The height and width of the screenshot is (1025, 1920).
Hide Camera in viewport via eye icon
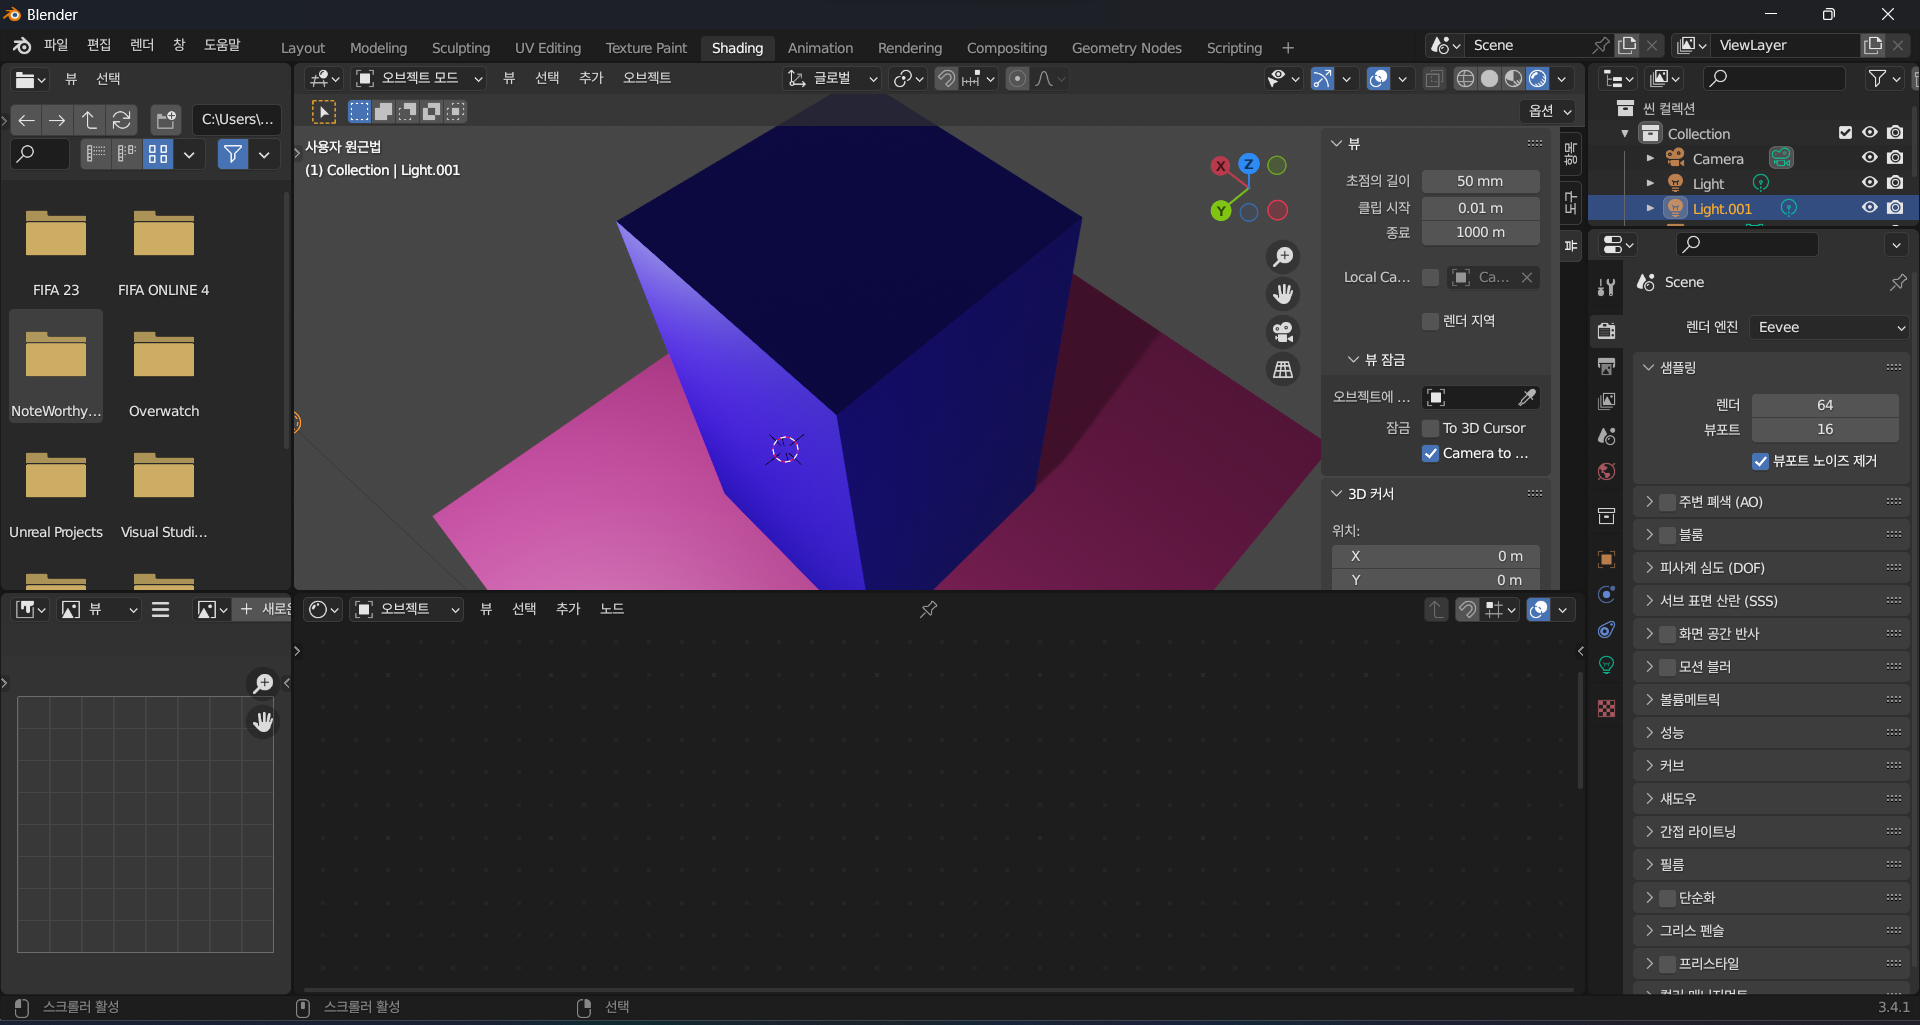1869,158
